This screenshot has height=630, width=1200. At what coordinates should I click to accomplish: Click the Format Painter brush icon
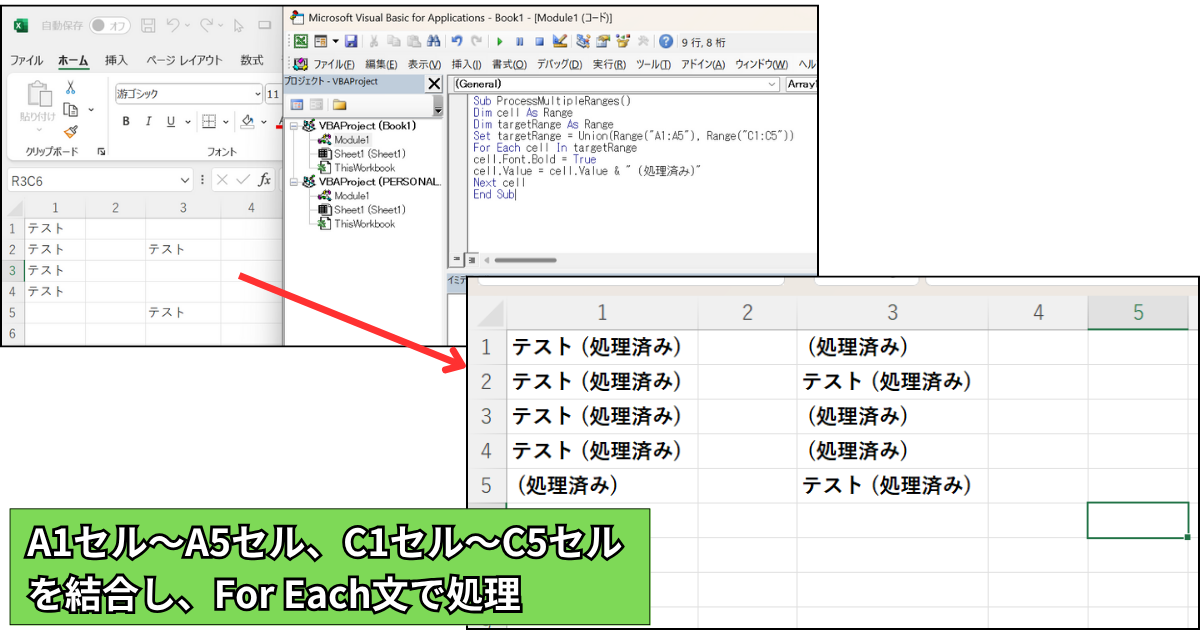pos(71,131)
